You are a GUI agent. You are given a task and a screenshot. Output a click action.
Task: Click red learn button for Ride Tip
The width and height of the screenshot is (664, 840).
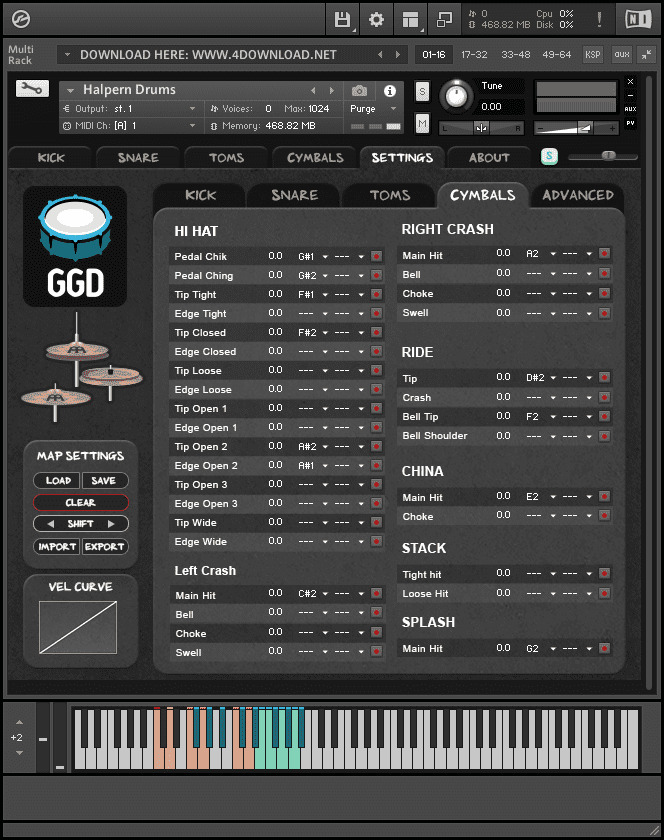(x=604, y=378)
